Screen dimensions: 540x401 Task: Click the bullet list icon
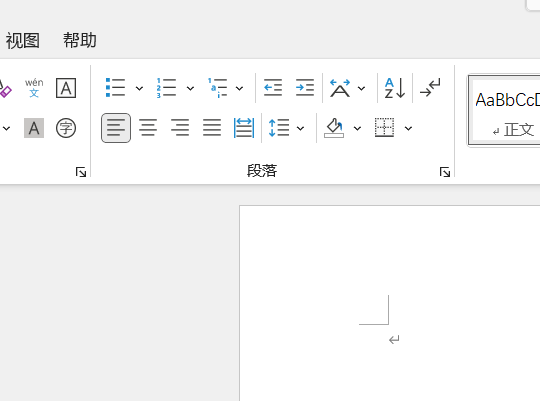[115, 88]
